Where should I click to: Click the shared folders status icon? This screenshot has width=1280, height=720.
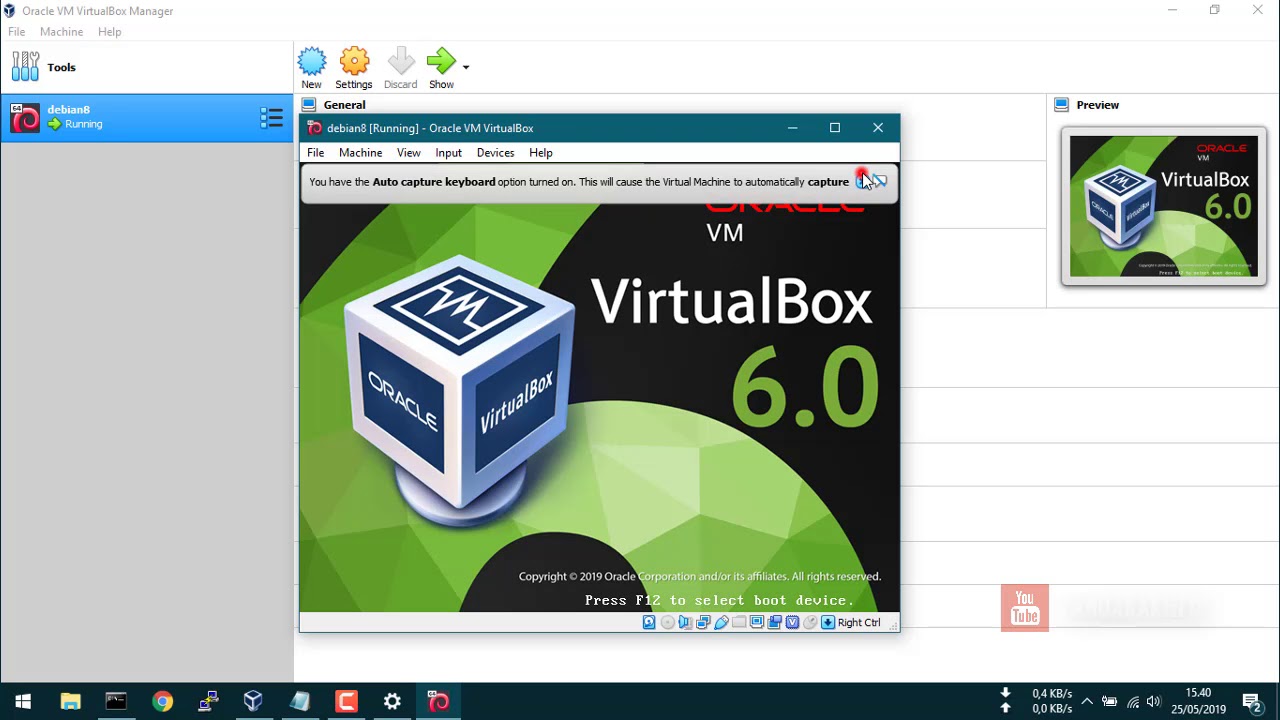click(x=739, y=622)
